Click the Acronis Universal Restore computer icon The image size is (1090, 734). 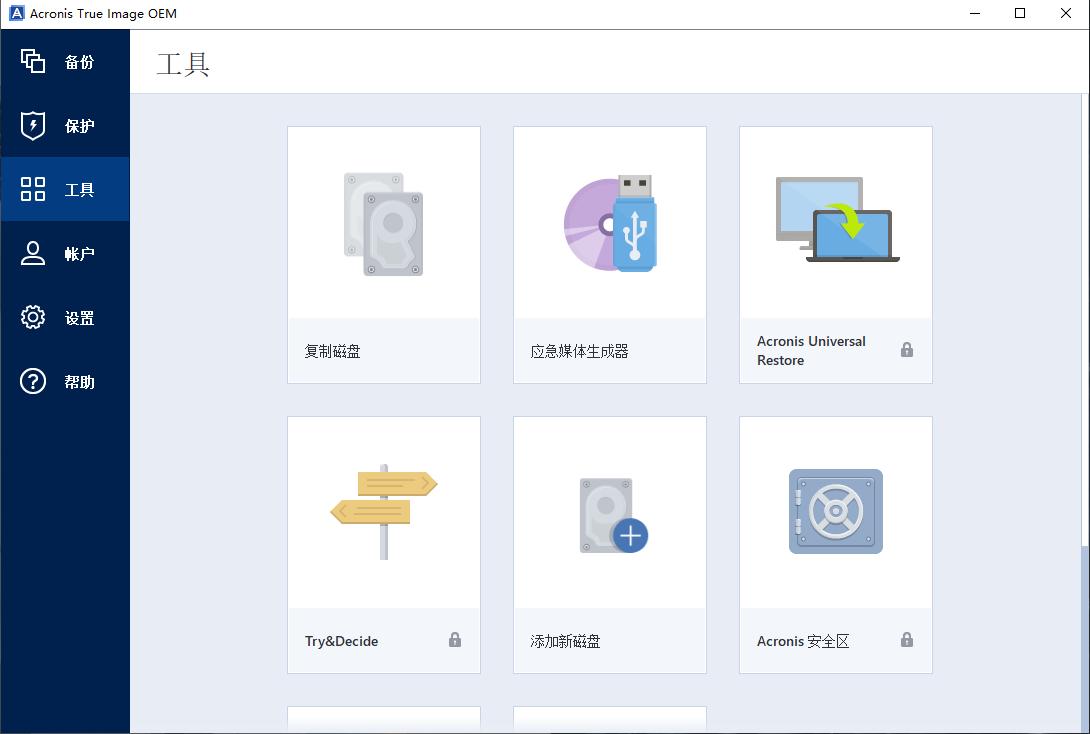click(x=836, y=221)
